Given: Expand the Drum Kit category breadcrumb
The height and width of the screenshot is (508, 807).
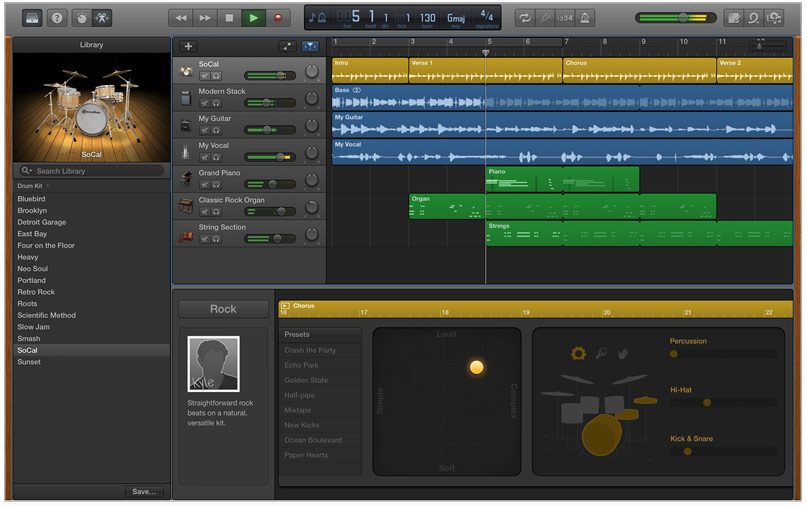Looking at the screenshot, I should tap(30, 186).
